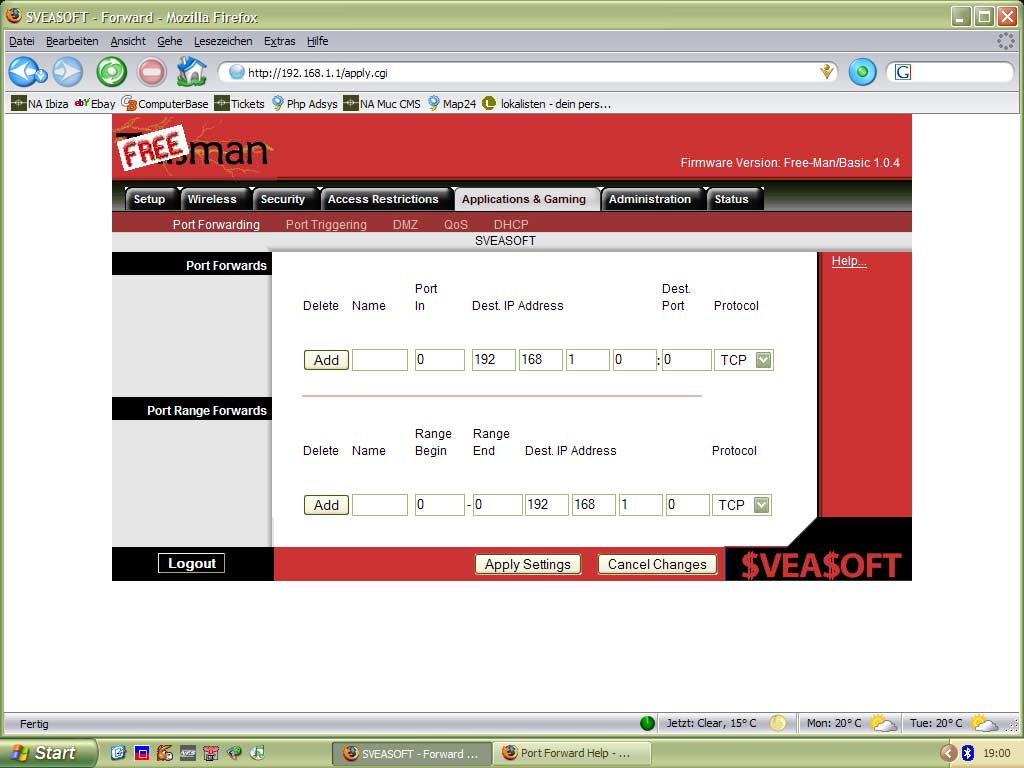Click Add in Port Range Forwards section
The height and width of the screenshot is (768, 1024).
point(327,505)
